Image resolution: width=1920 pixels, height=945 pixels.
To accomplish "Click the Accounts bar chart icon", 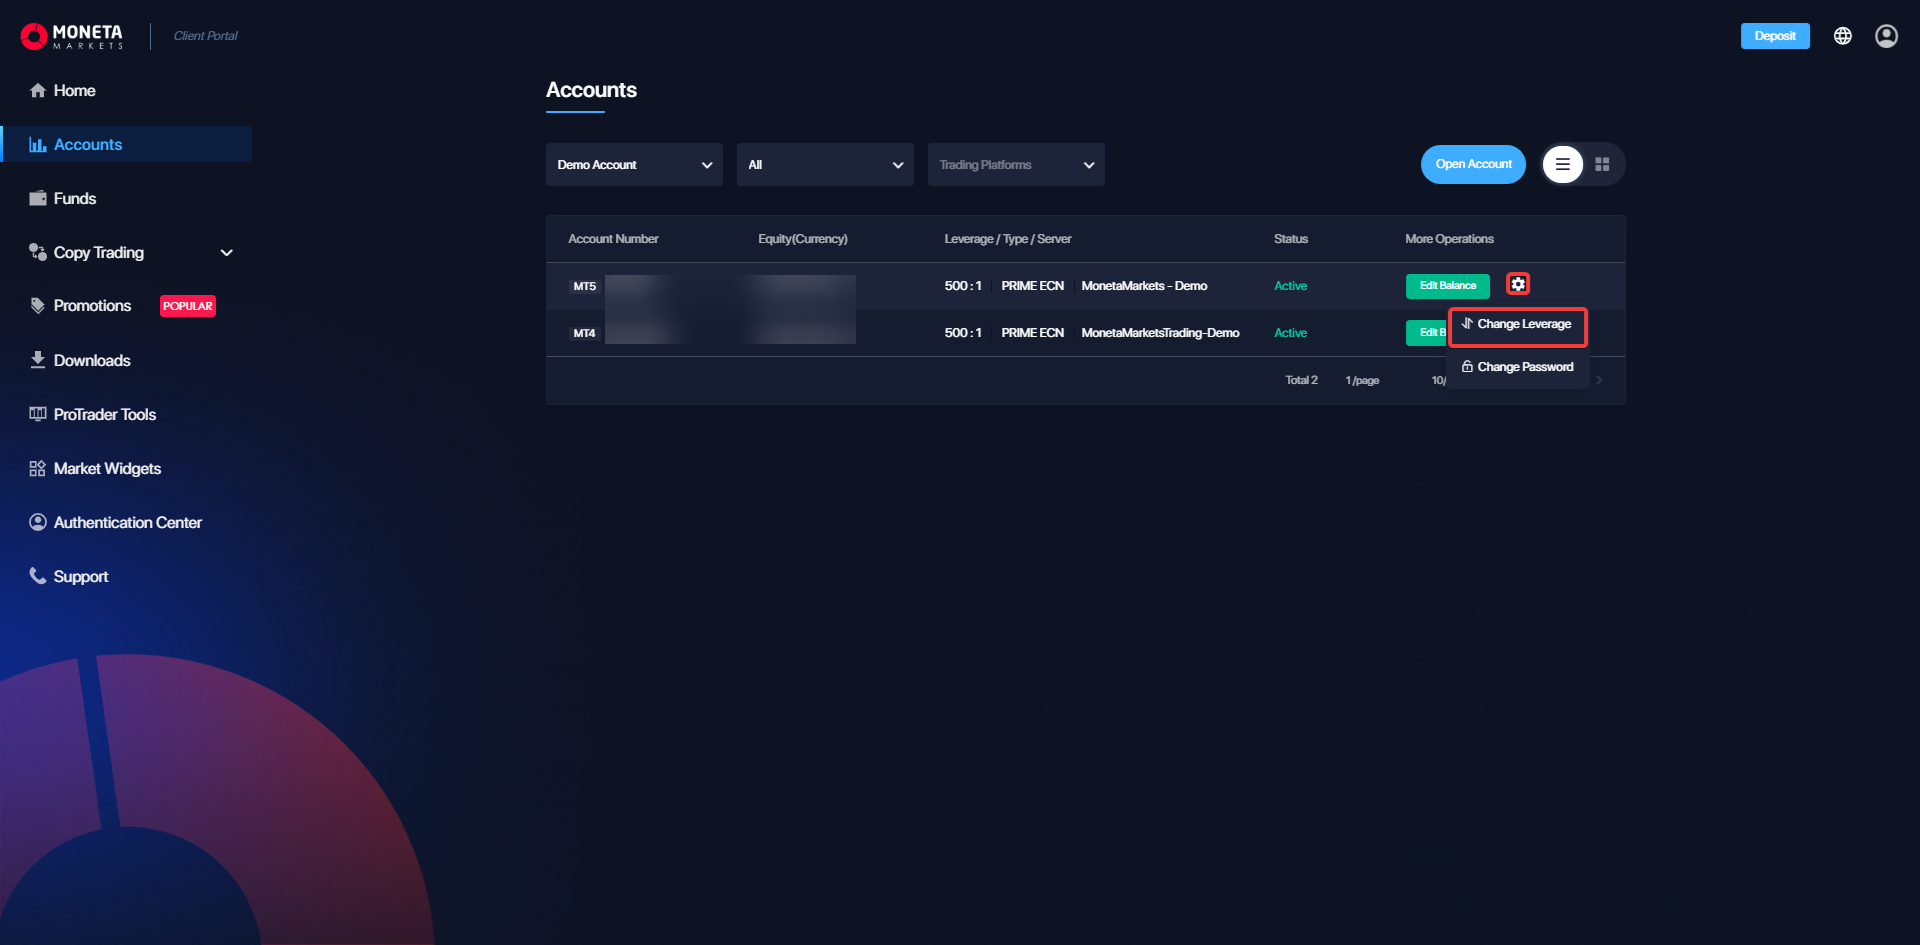I will (38, 144).
